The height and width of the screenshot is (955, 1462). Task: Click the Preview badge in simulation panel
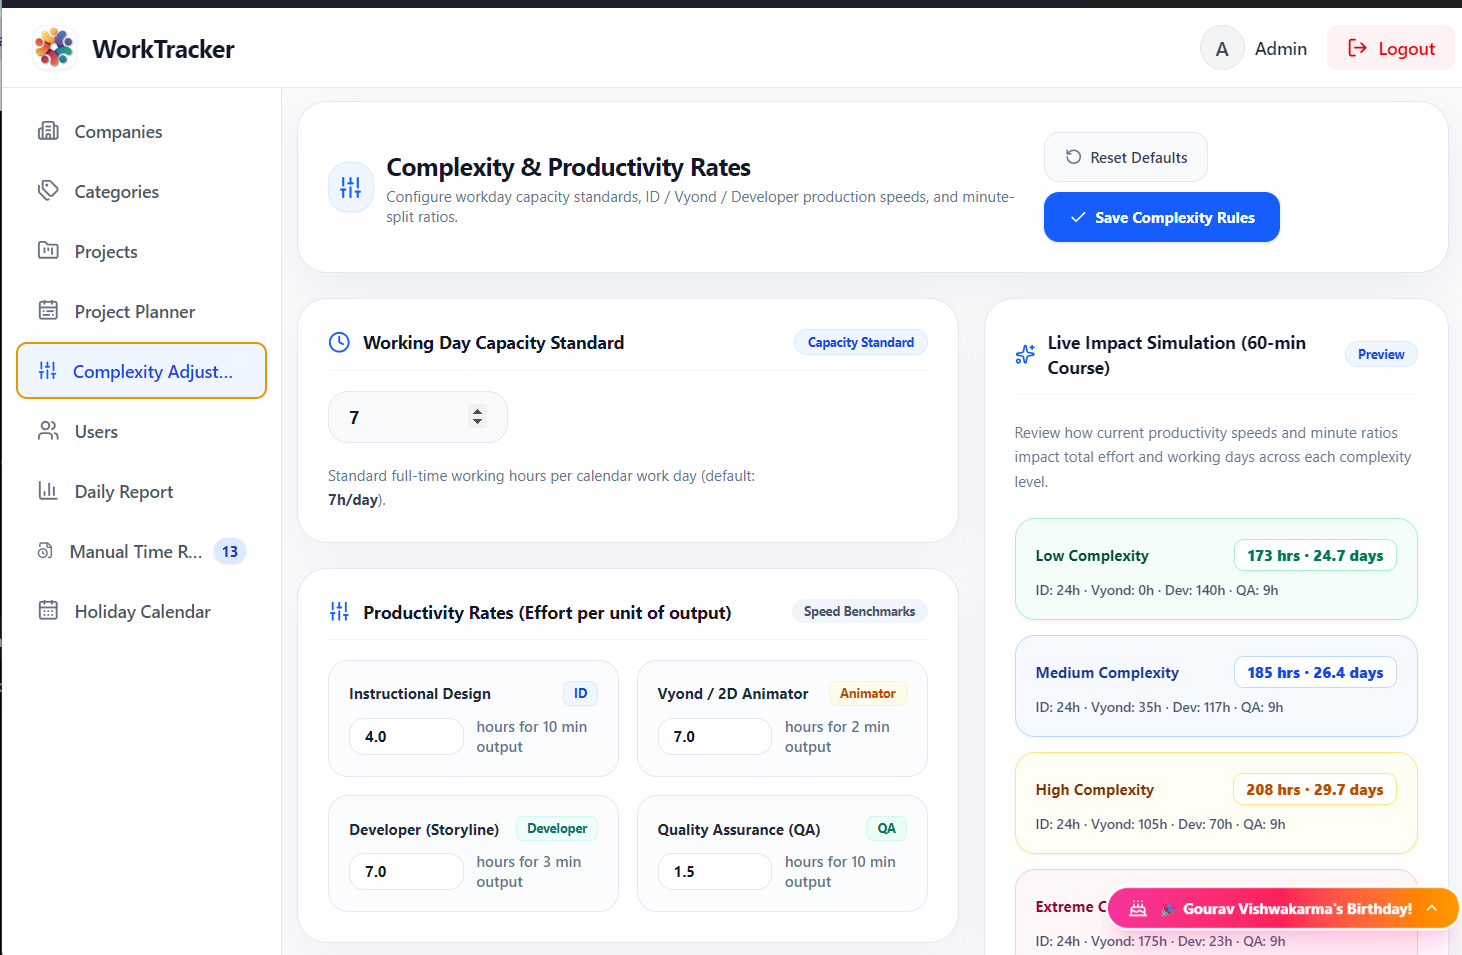click(x=1381, y=354)
